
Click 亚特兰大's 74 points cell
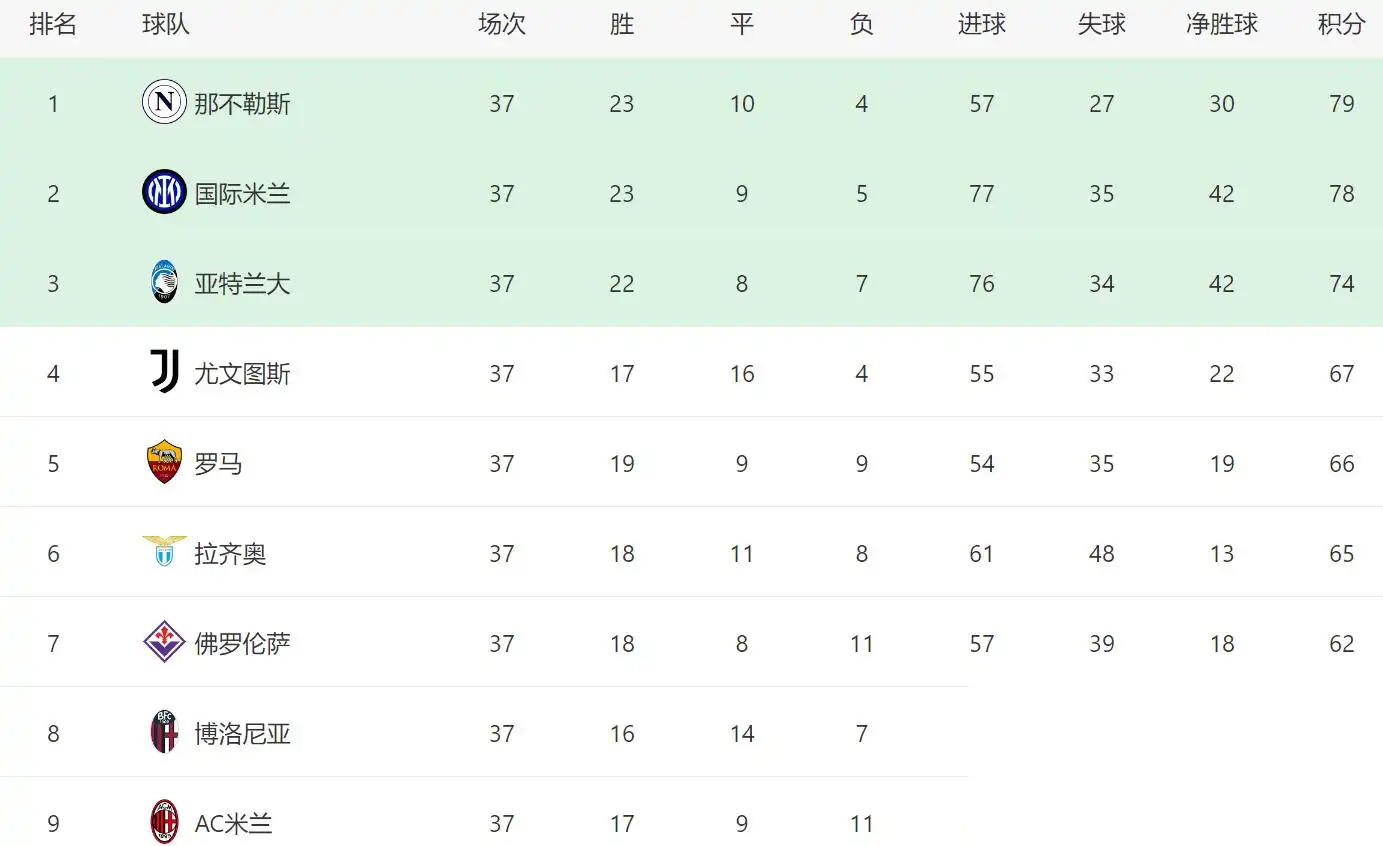click(x=1341, y=284)
